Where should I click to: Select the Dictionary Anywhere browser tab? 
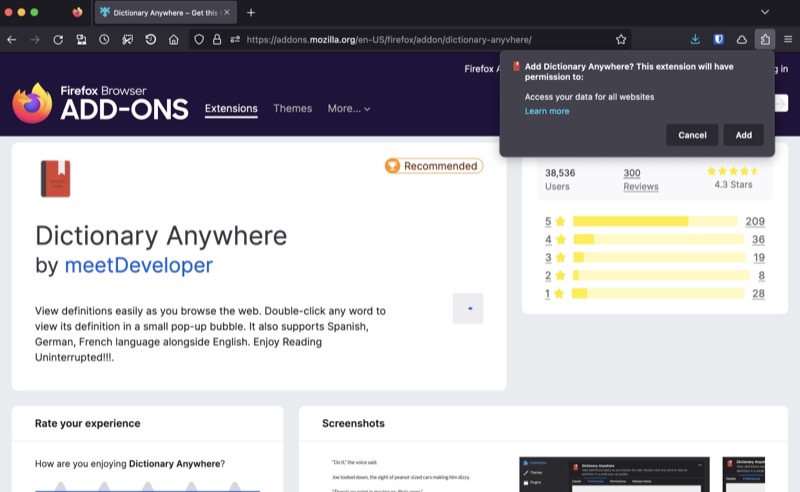point(165,12)
